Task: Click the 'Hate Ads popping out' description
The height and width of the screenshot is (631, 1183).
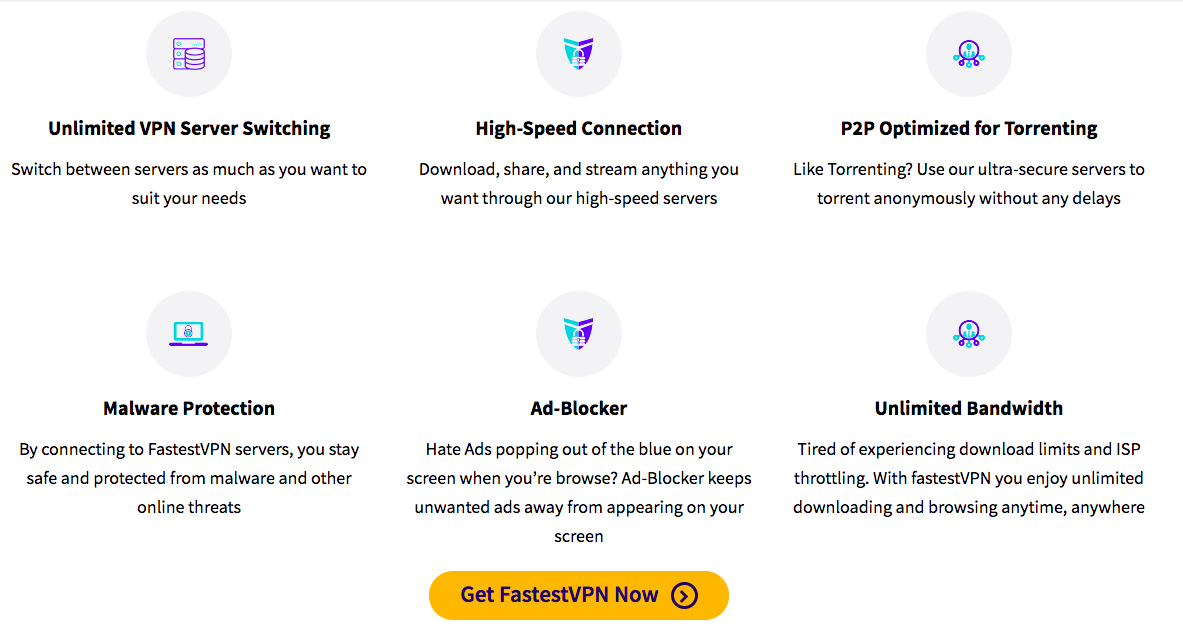Action: (x=579, y=492)
